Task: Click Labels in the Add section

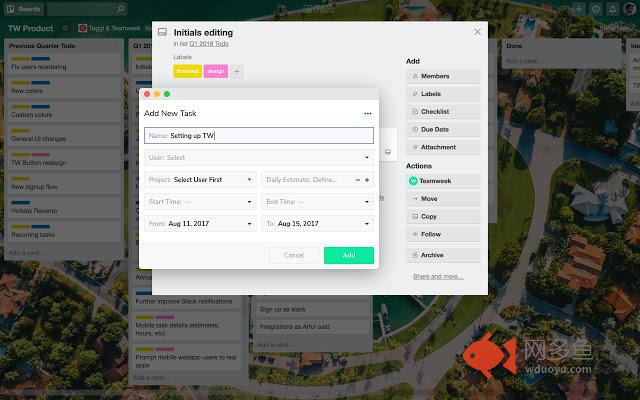Action: coord(443,94)
